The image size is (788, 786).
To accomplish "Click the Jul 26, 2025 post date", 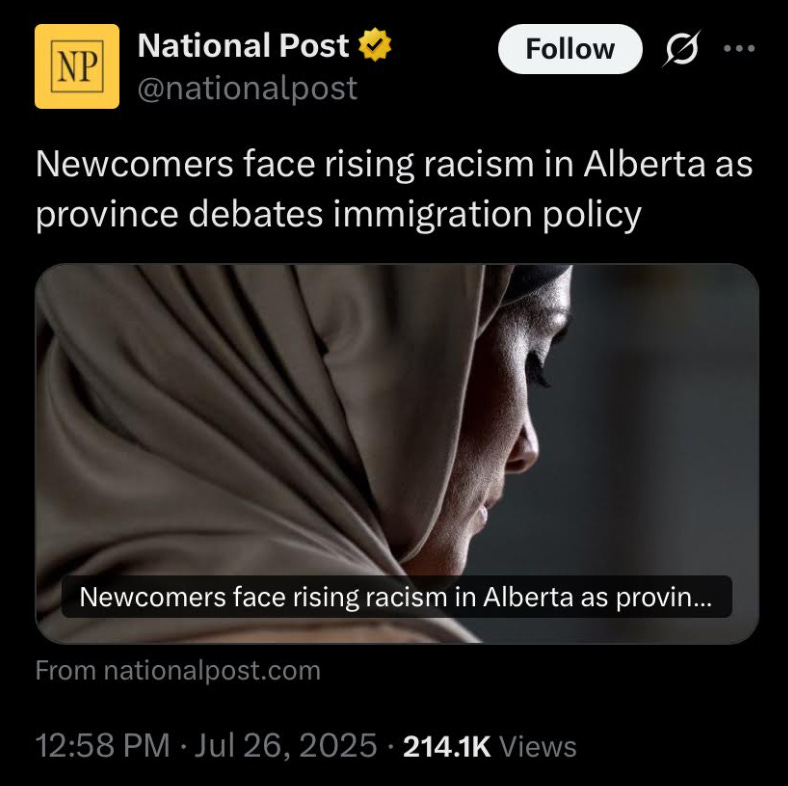I will click(285, 745).
